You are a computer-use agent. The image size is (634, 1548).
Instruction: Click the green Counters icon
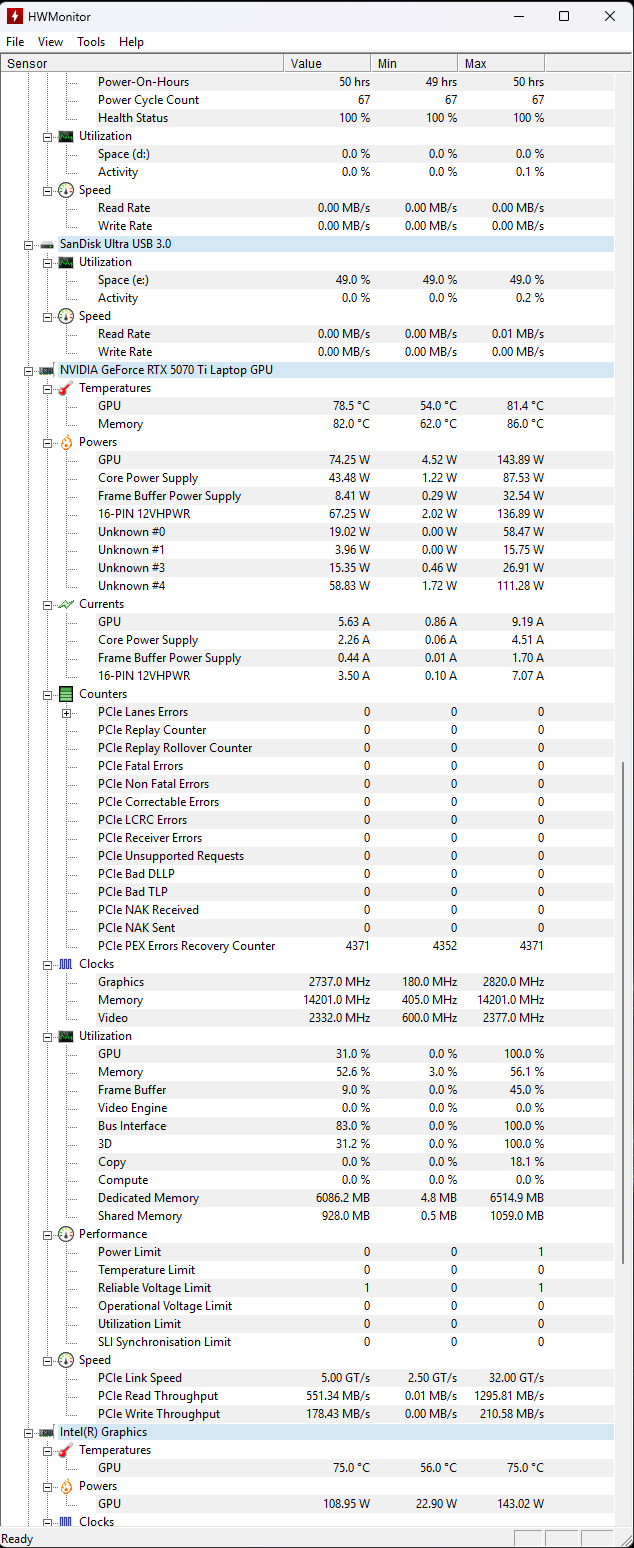pyautogui.click(x=66, y=694)
